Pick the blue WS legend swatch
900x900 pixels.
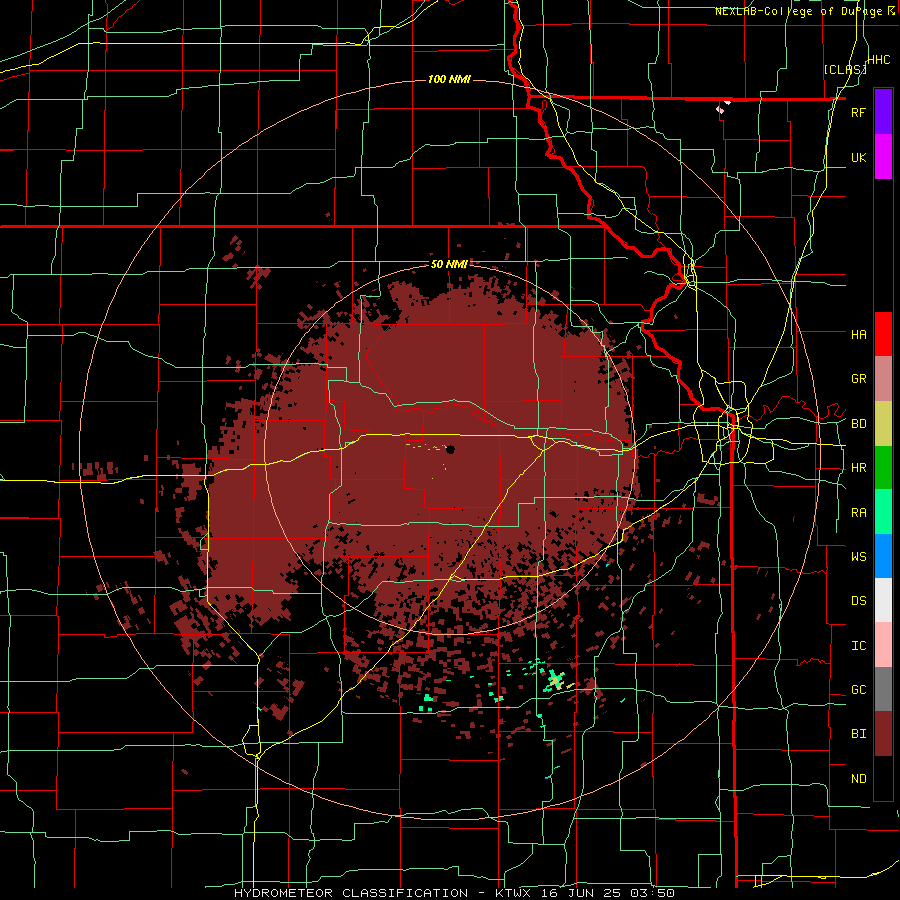pyautogui.click(x=883, y=556)
